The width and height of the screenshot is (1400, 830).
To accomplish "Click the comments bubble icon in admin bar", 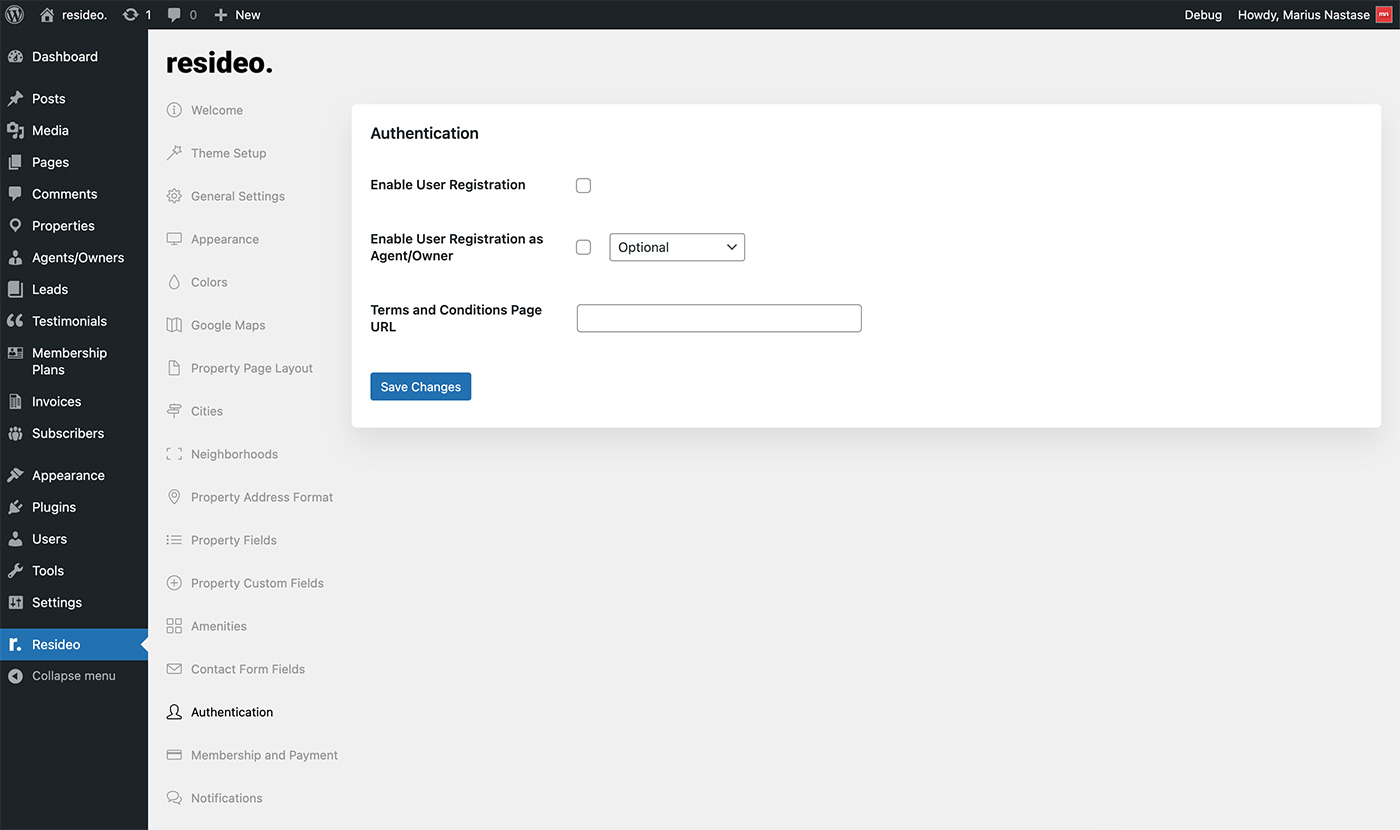I will pos(175,15).
